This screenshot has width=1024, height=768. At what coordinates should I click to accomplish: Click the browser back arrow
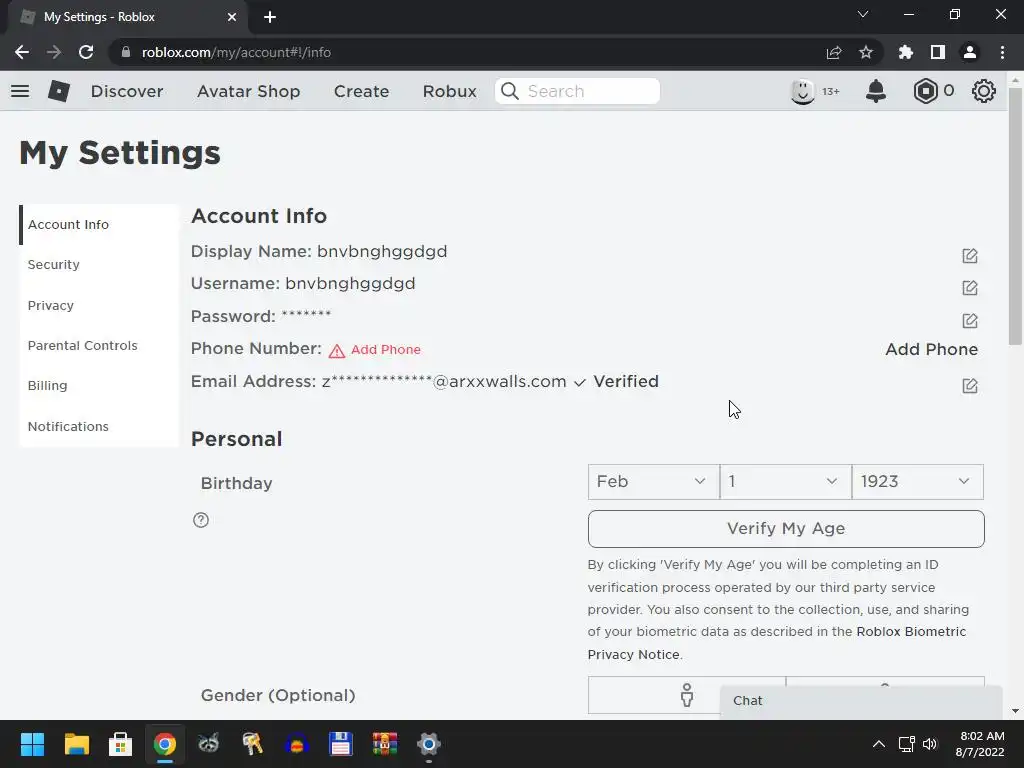[x=22, y=52]
